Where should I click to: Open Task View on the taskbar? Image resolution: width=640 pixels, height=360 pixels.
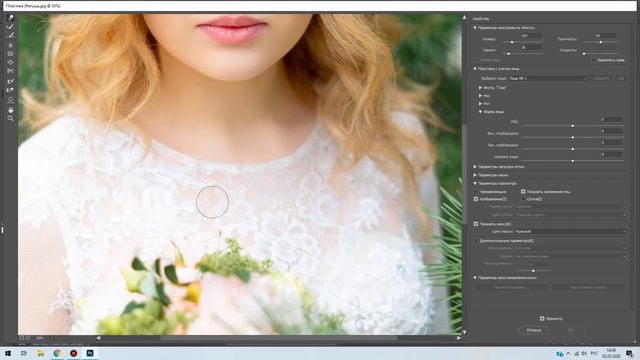pyautogui.click(x=24, y=353)
